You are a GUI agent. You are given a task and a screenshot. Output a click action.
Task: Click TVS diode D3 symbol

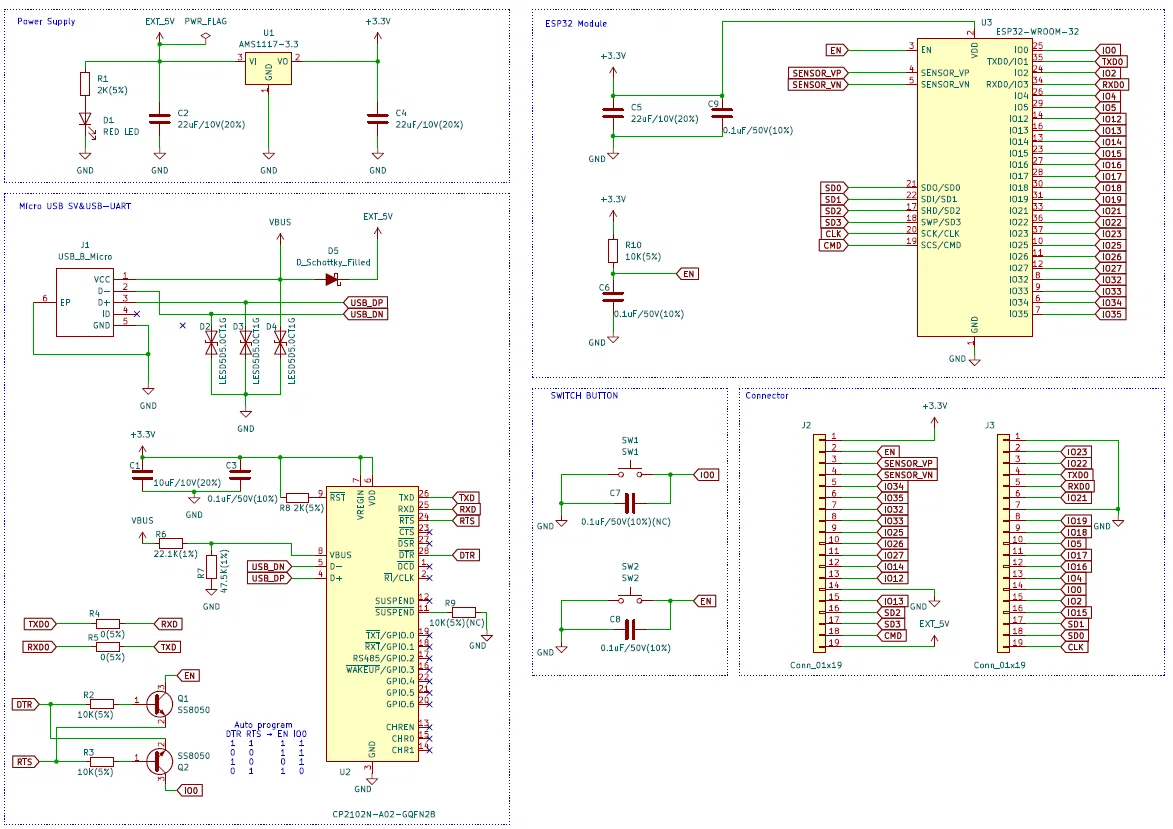(x=245, y=343)
